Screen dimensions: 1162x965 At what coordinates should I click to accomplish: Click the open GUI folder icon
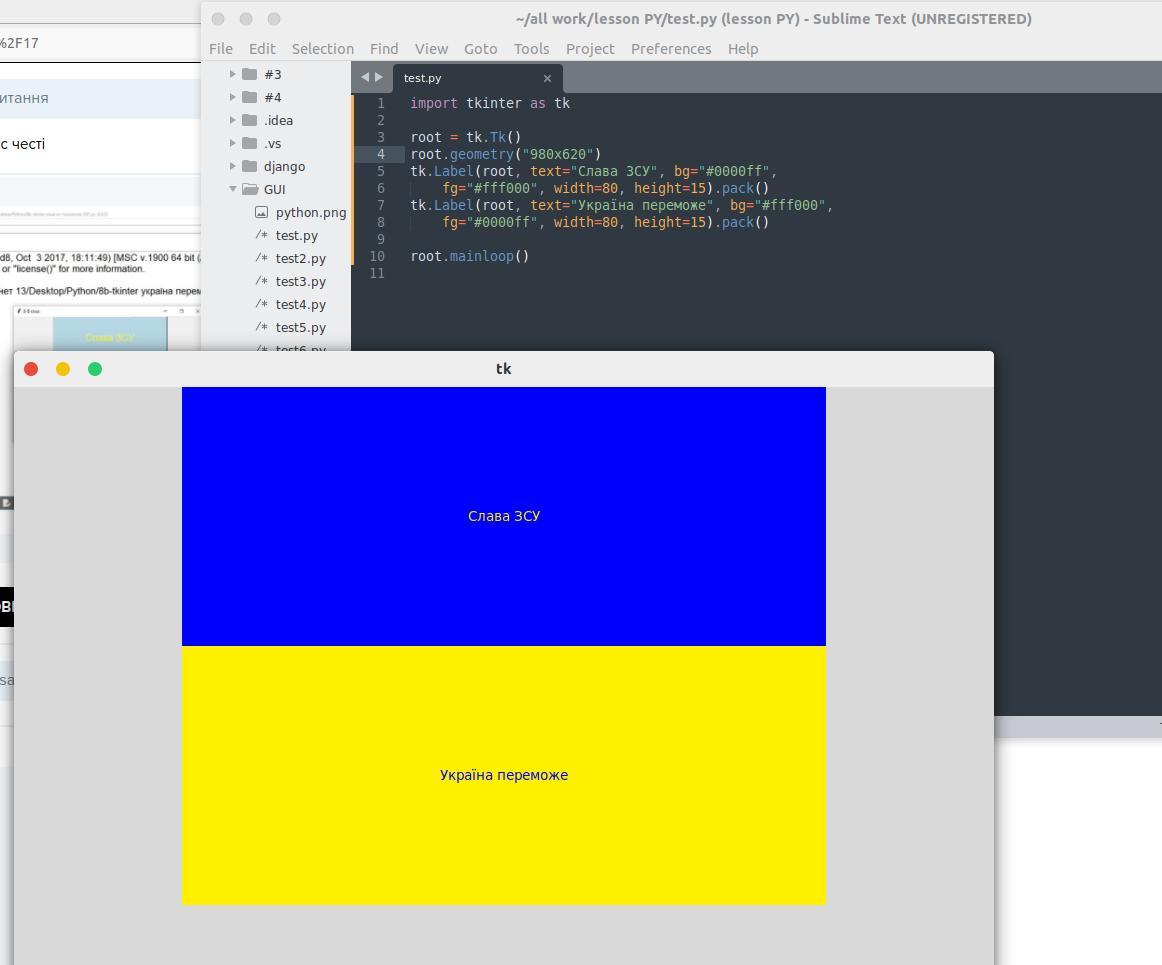coord(250,189)
